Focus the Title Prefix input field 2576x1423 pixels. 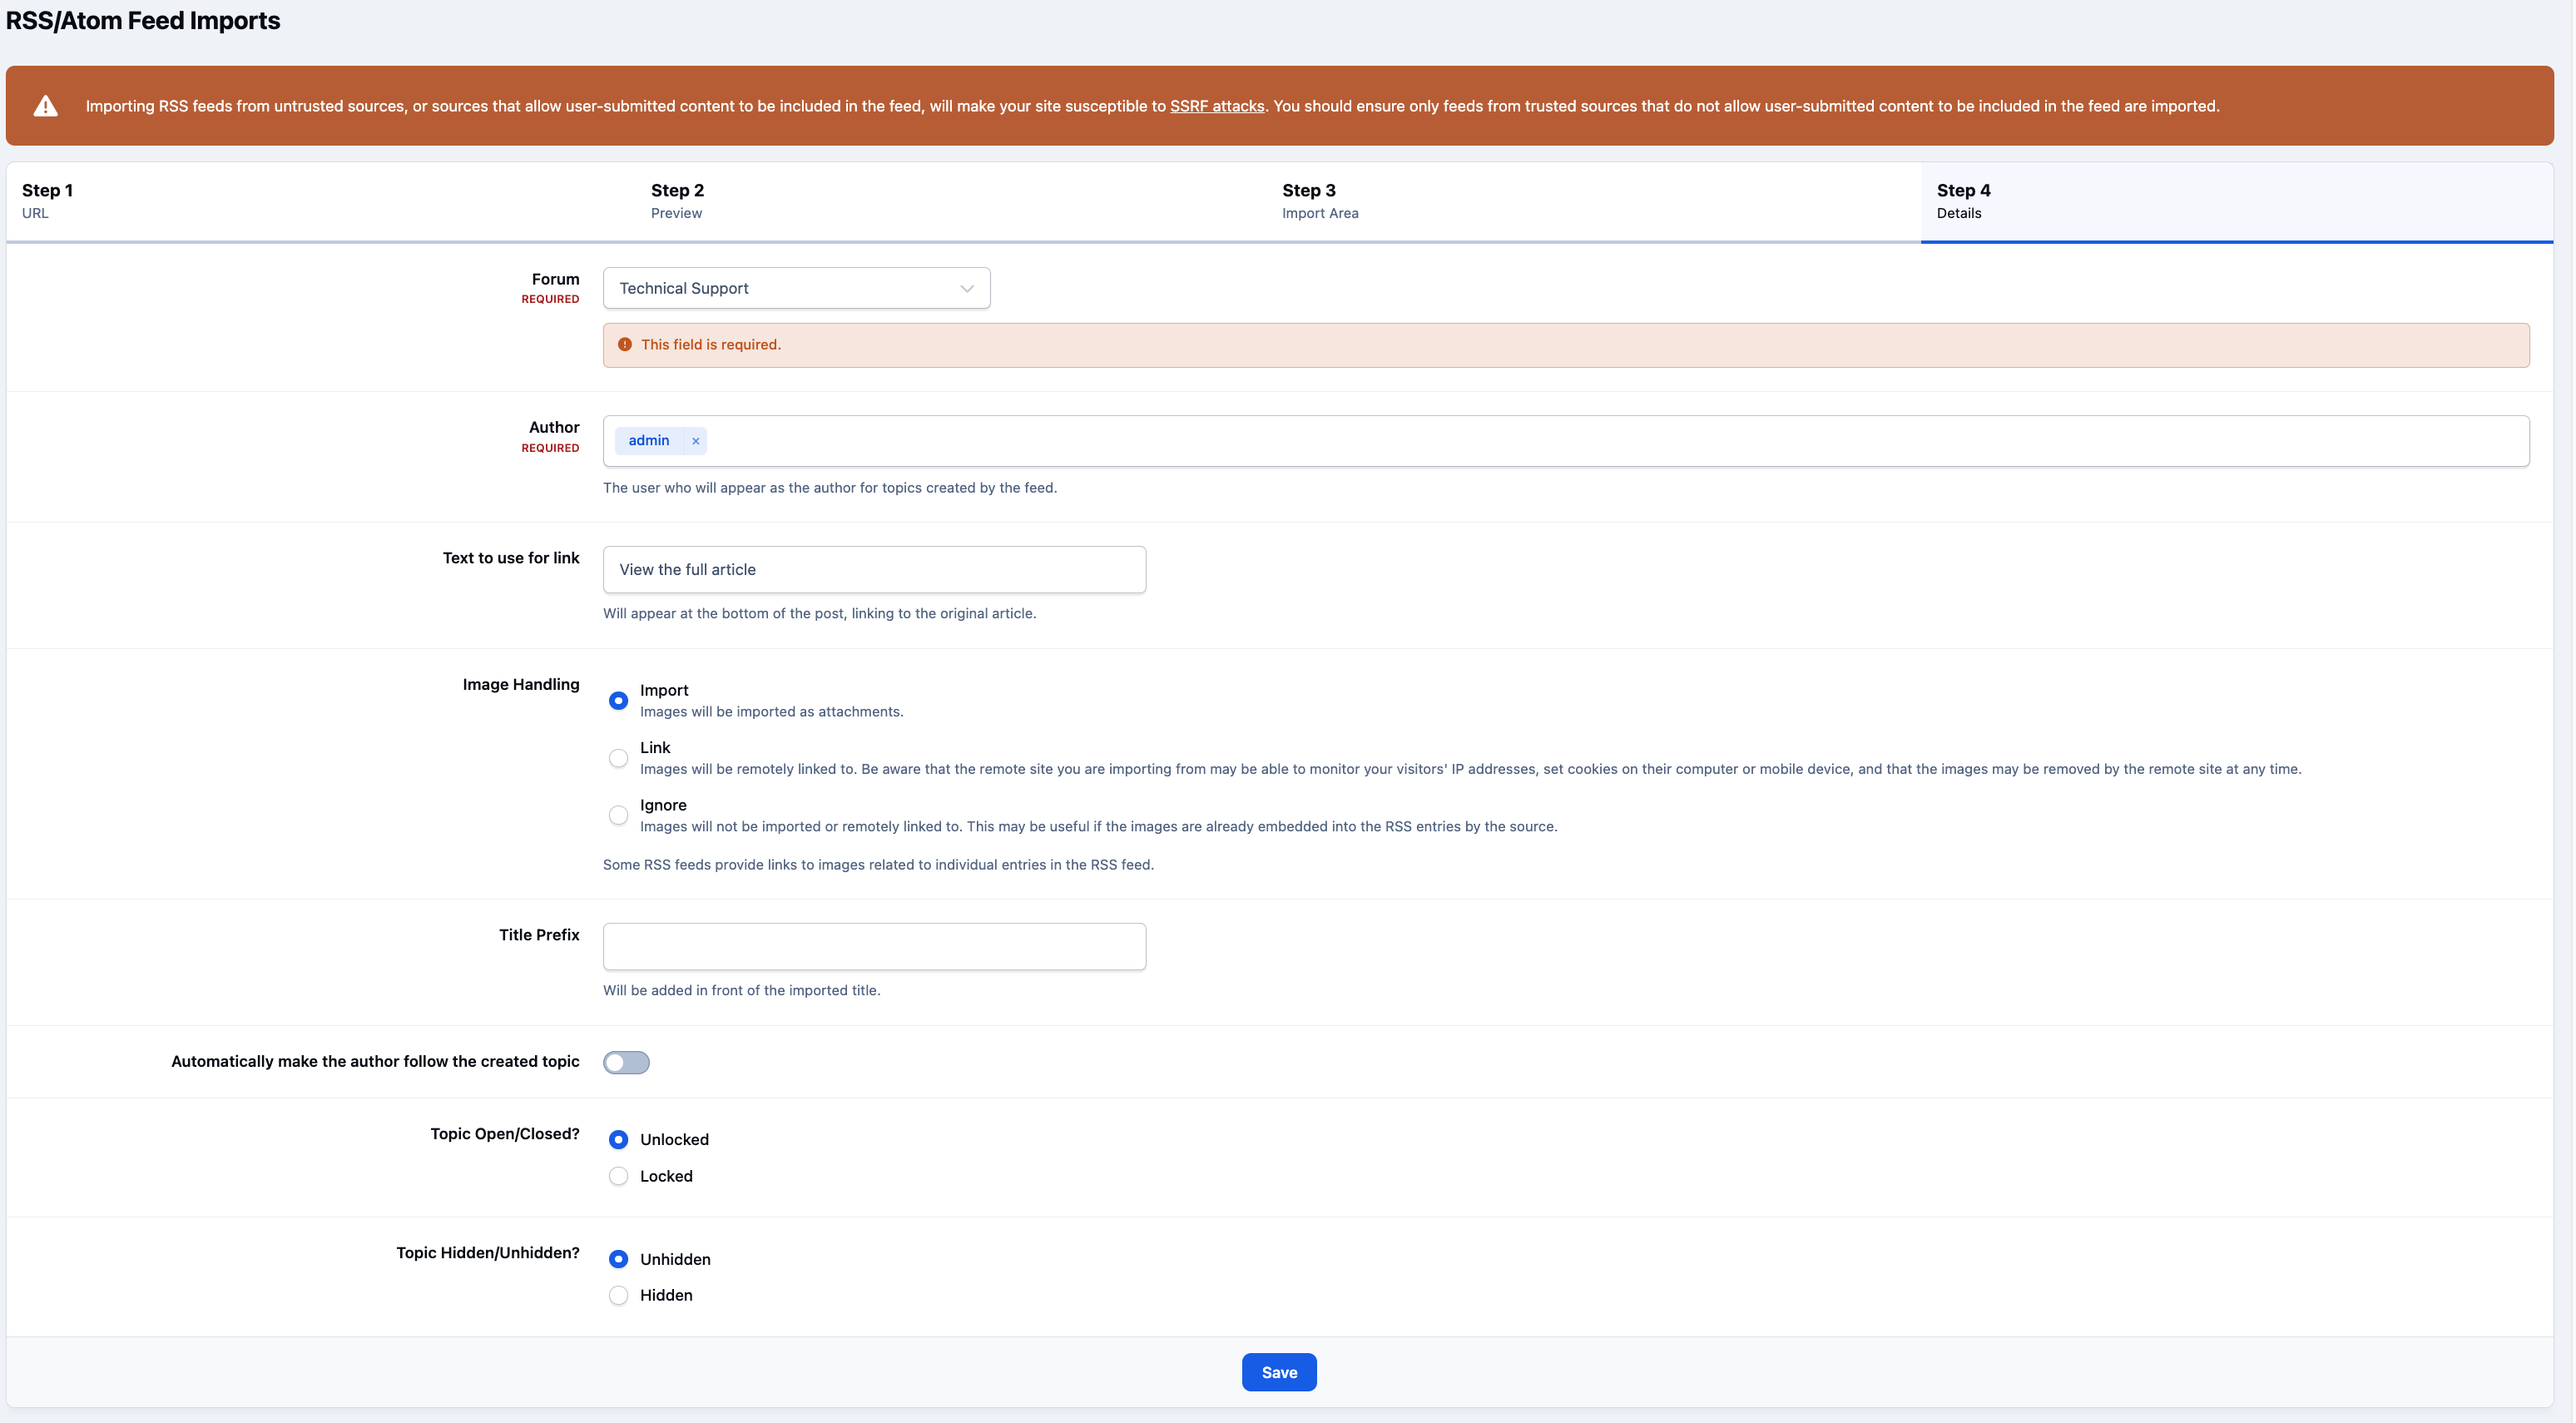(874, 946)
